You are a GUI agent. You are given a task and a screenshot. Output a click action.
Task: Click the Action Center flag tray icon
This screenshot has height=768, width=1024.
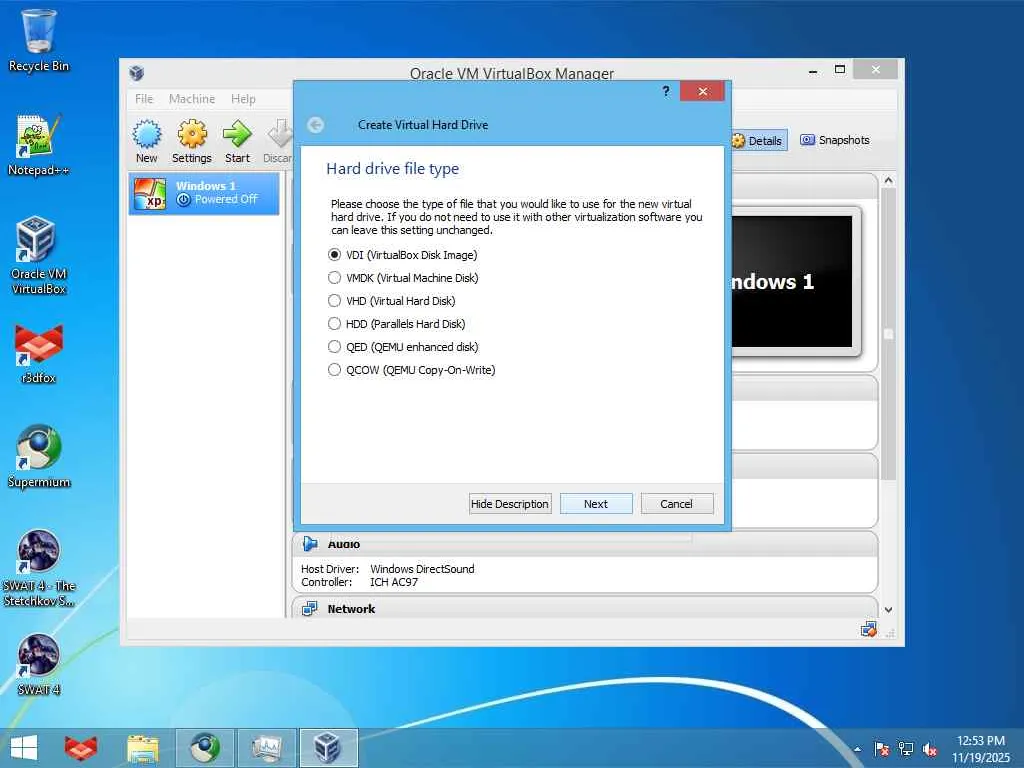click(x=881, y=749)
